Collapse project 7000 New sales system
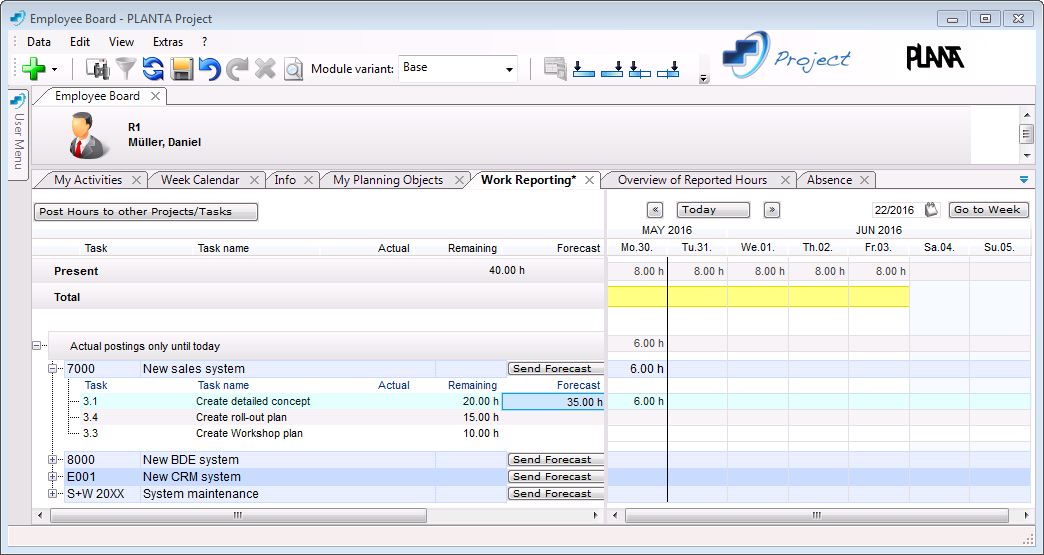Image resolution: width=1044 pixels, height=555 pixels. [x=53, y=369]
